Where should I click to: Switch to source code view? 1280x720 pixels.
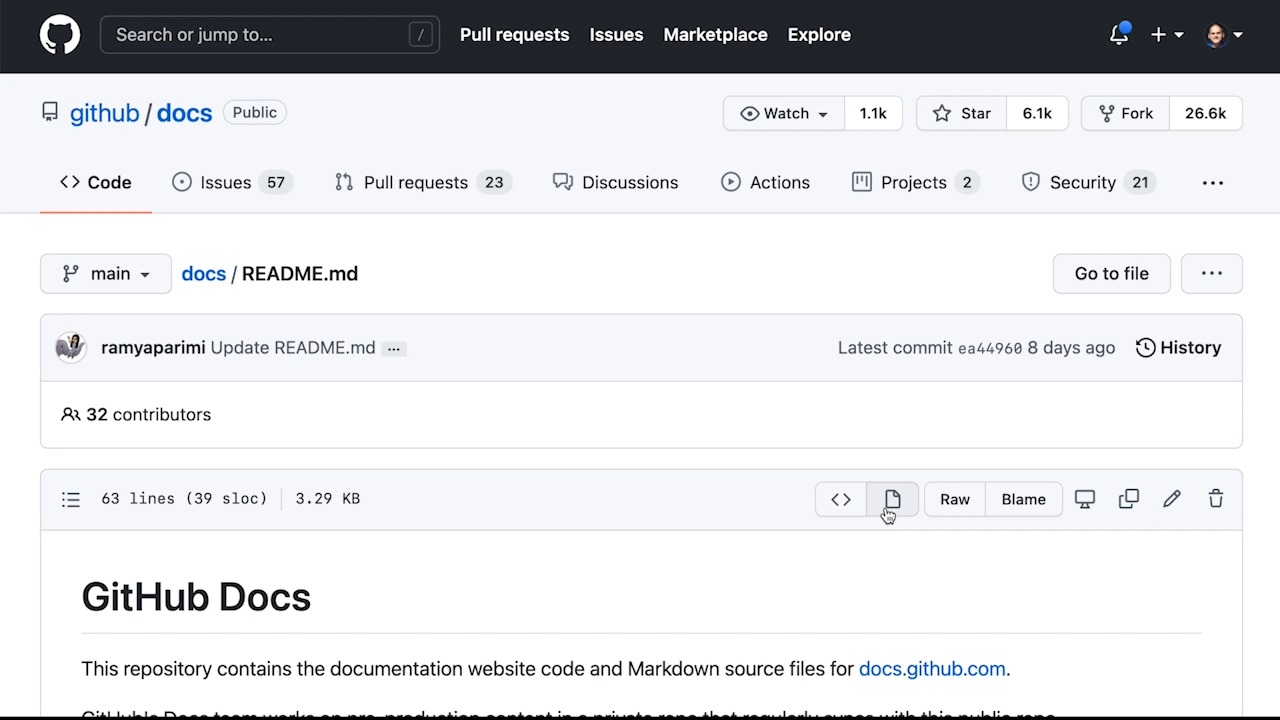(840, 498)
